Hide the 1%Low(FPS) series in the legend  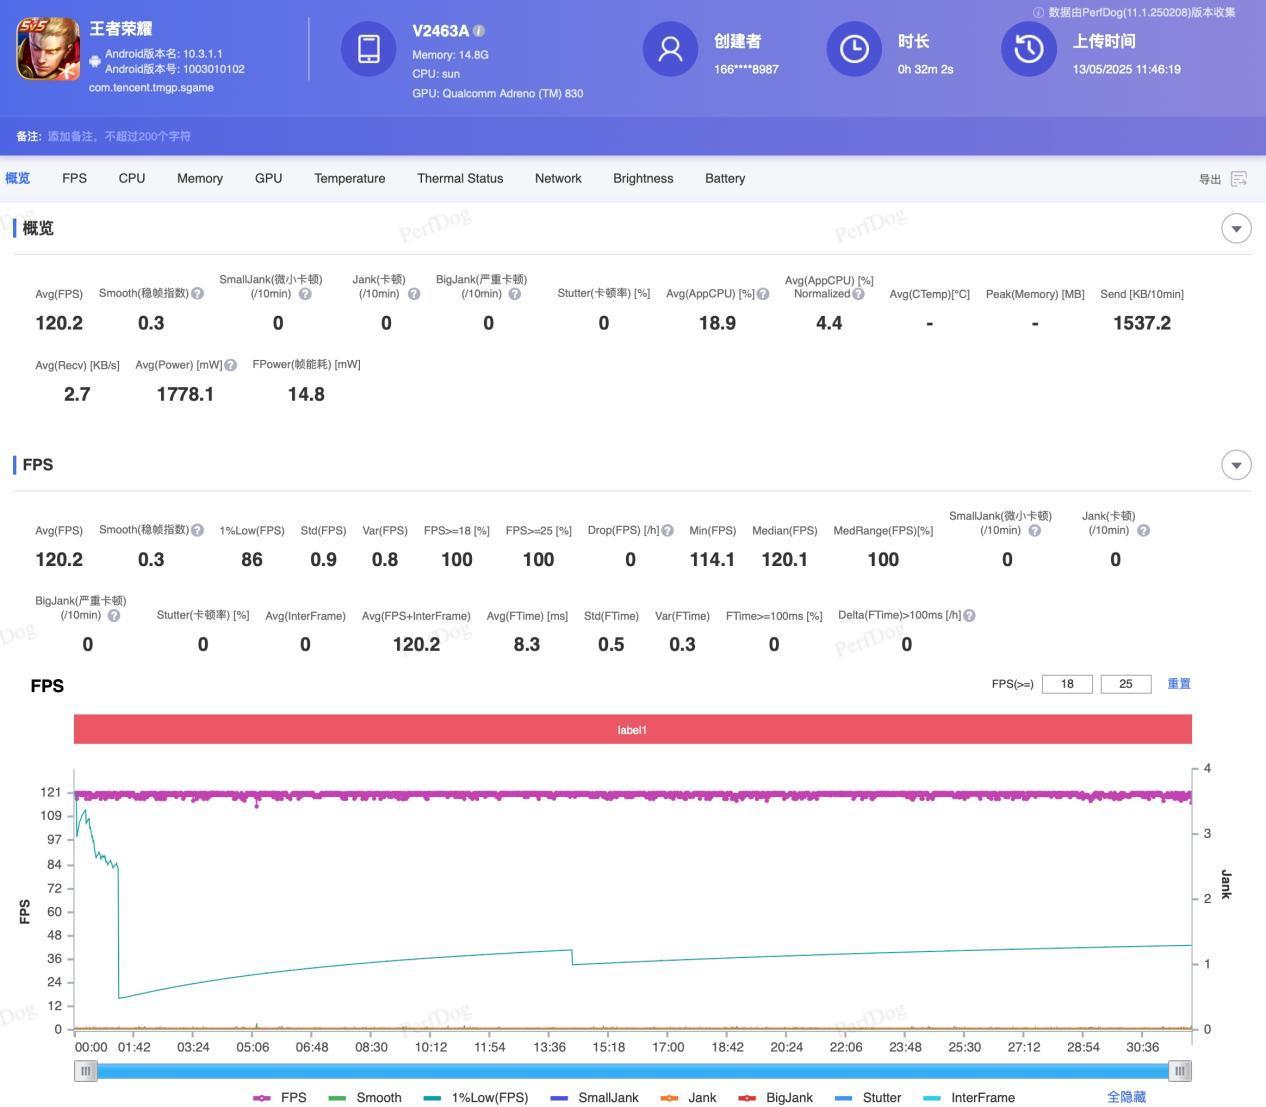(x=476, y=1097)
